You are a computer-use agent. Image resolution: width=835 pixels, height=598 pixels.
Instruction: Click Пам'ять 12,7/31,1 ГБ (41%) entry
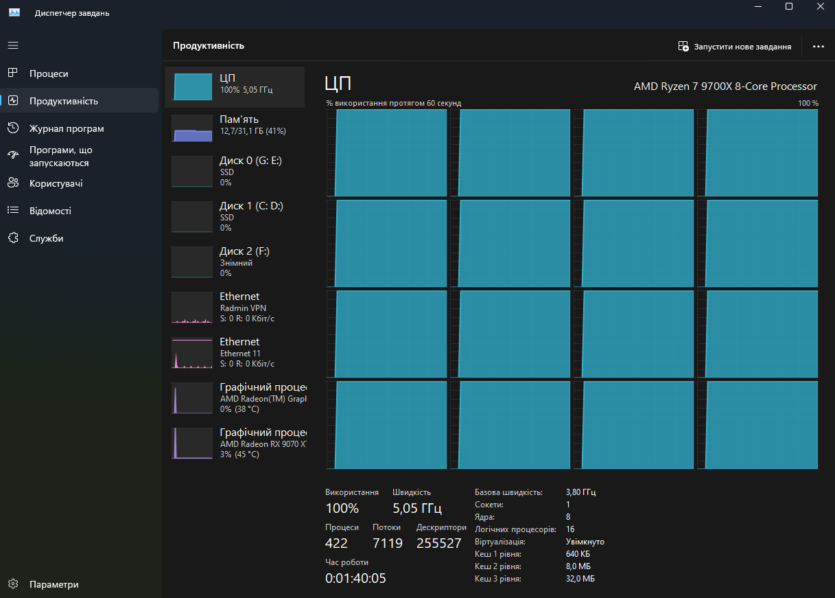235,128
